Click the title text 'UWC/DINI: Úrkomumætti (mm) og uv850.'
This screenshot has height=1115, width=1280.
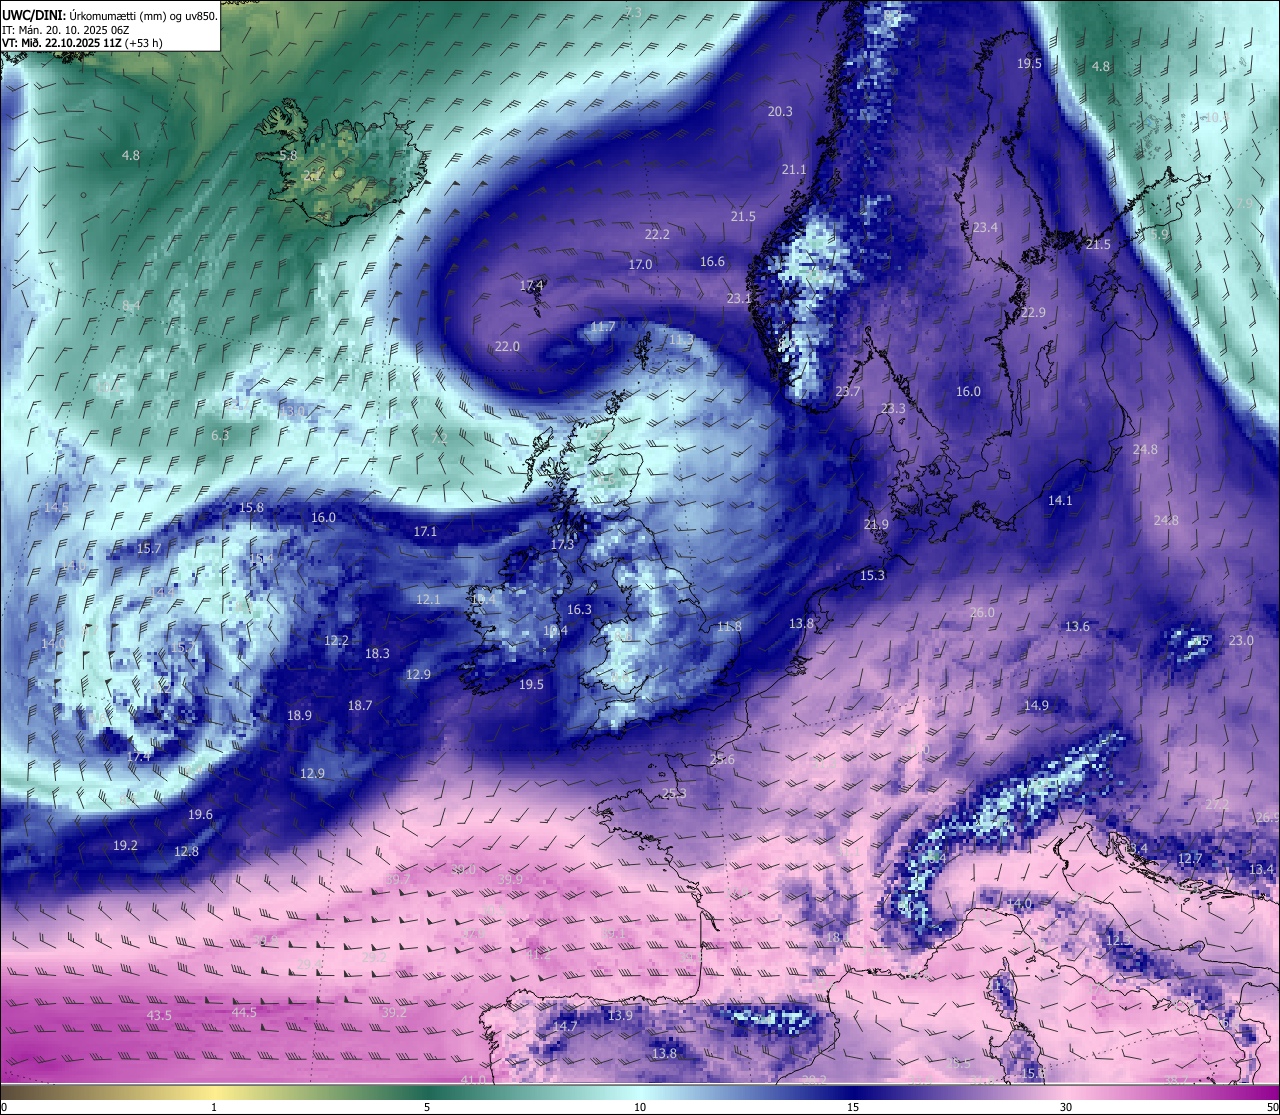(110, 16)
